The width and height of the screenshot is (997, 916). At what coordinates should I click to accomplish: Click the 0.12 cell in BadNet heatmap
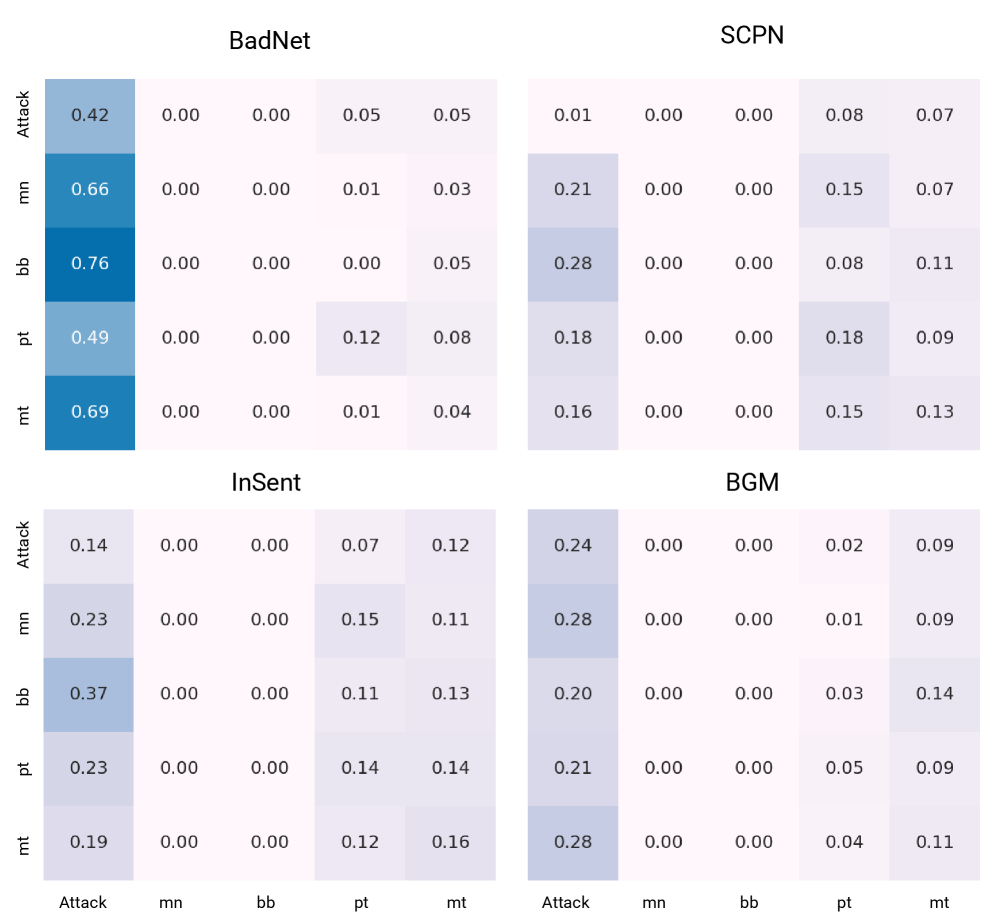(x=361, y=338)
